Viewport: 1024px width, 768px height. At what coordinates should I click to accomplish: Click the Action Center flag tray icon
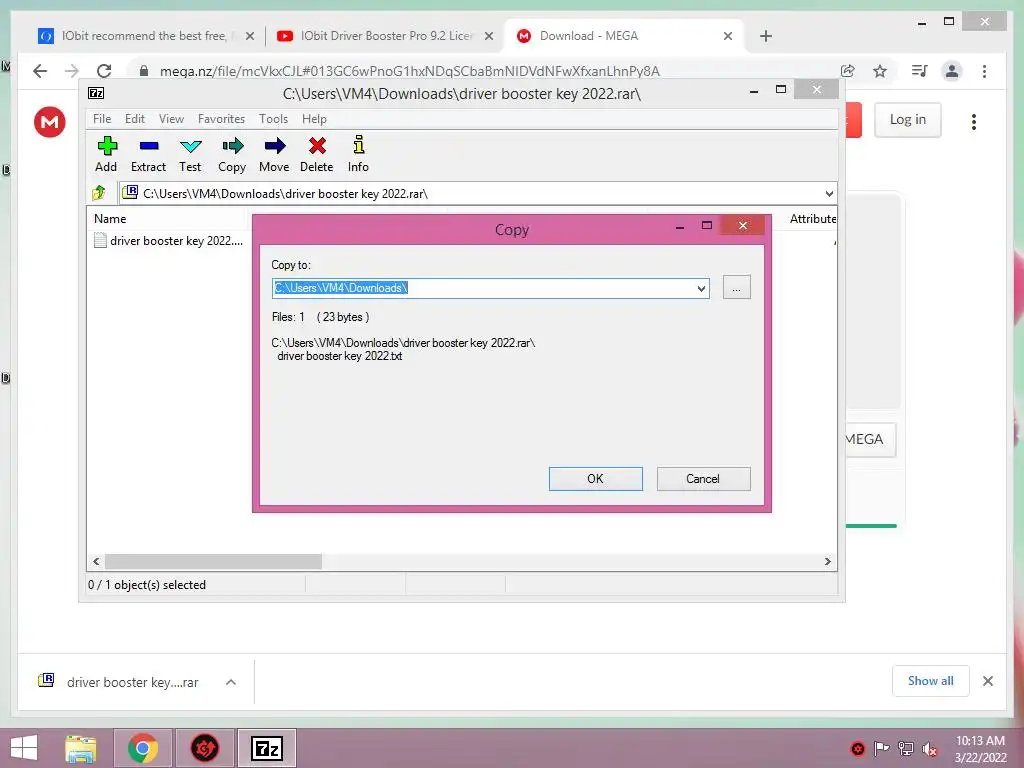click(x=881, y=749)
